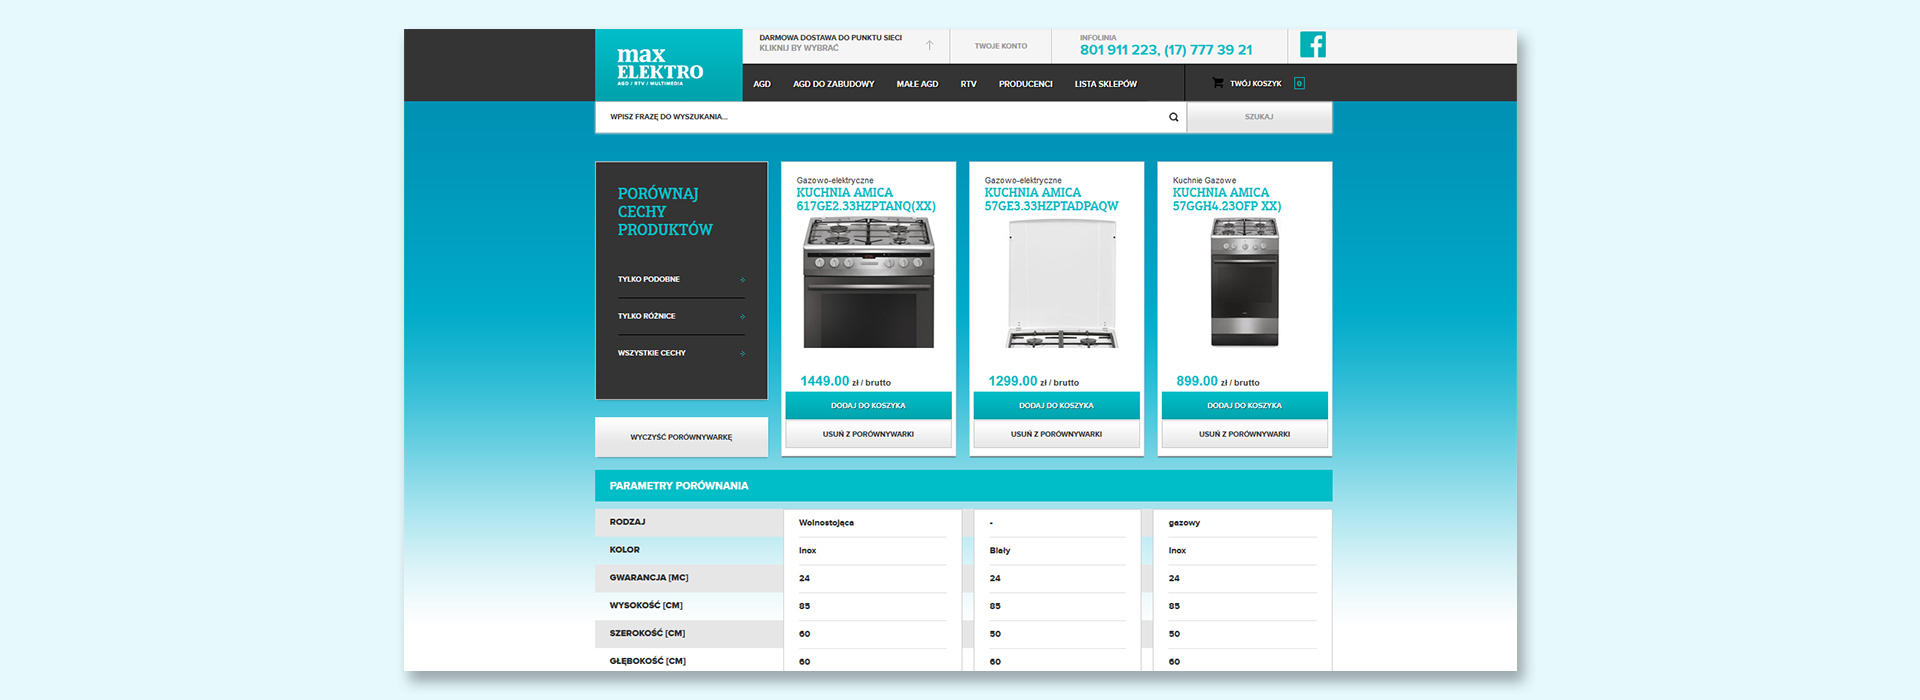Click the shopping cart icon
The width and height of the screenshot is (1920, 700).
tap(1217, 83)
